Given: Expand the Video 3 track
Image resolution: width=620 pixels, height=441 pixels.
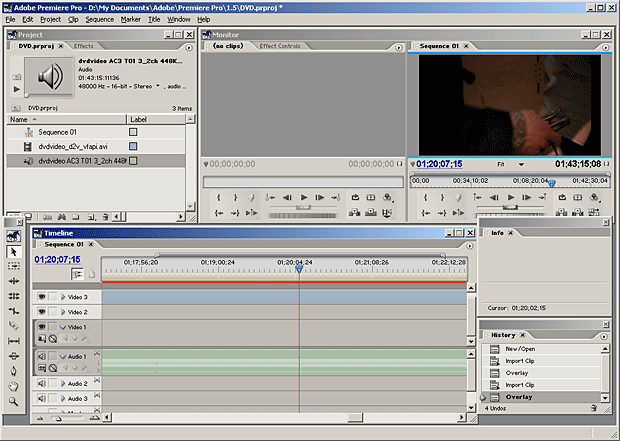Looking at the screenshot, I should pos(62,297).
